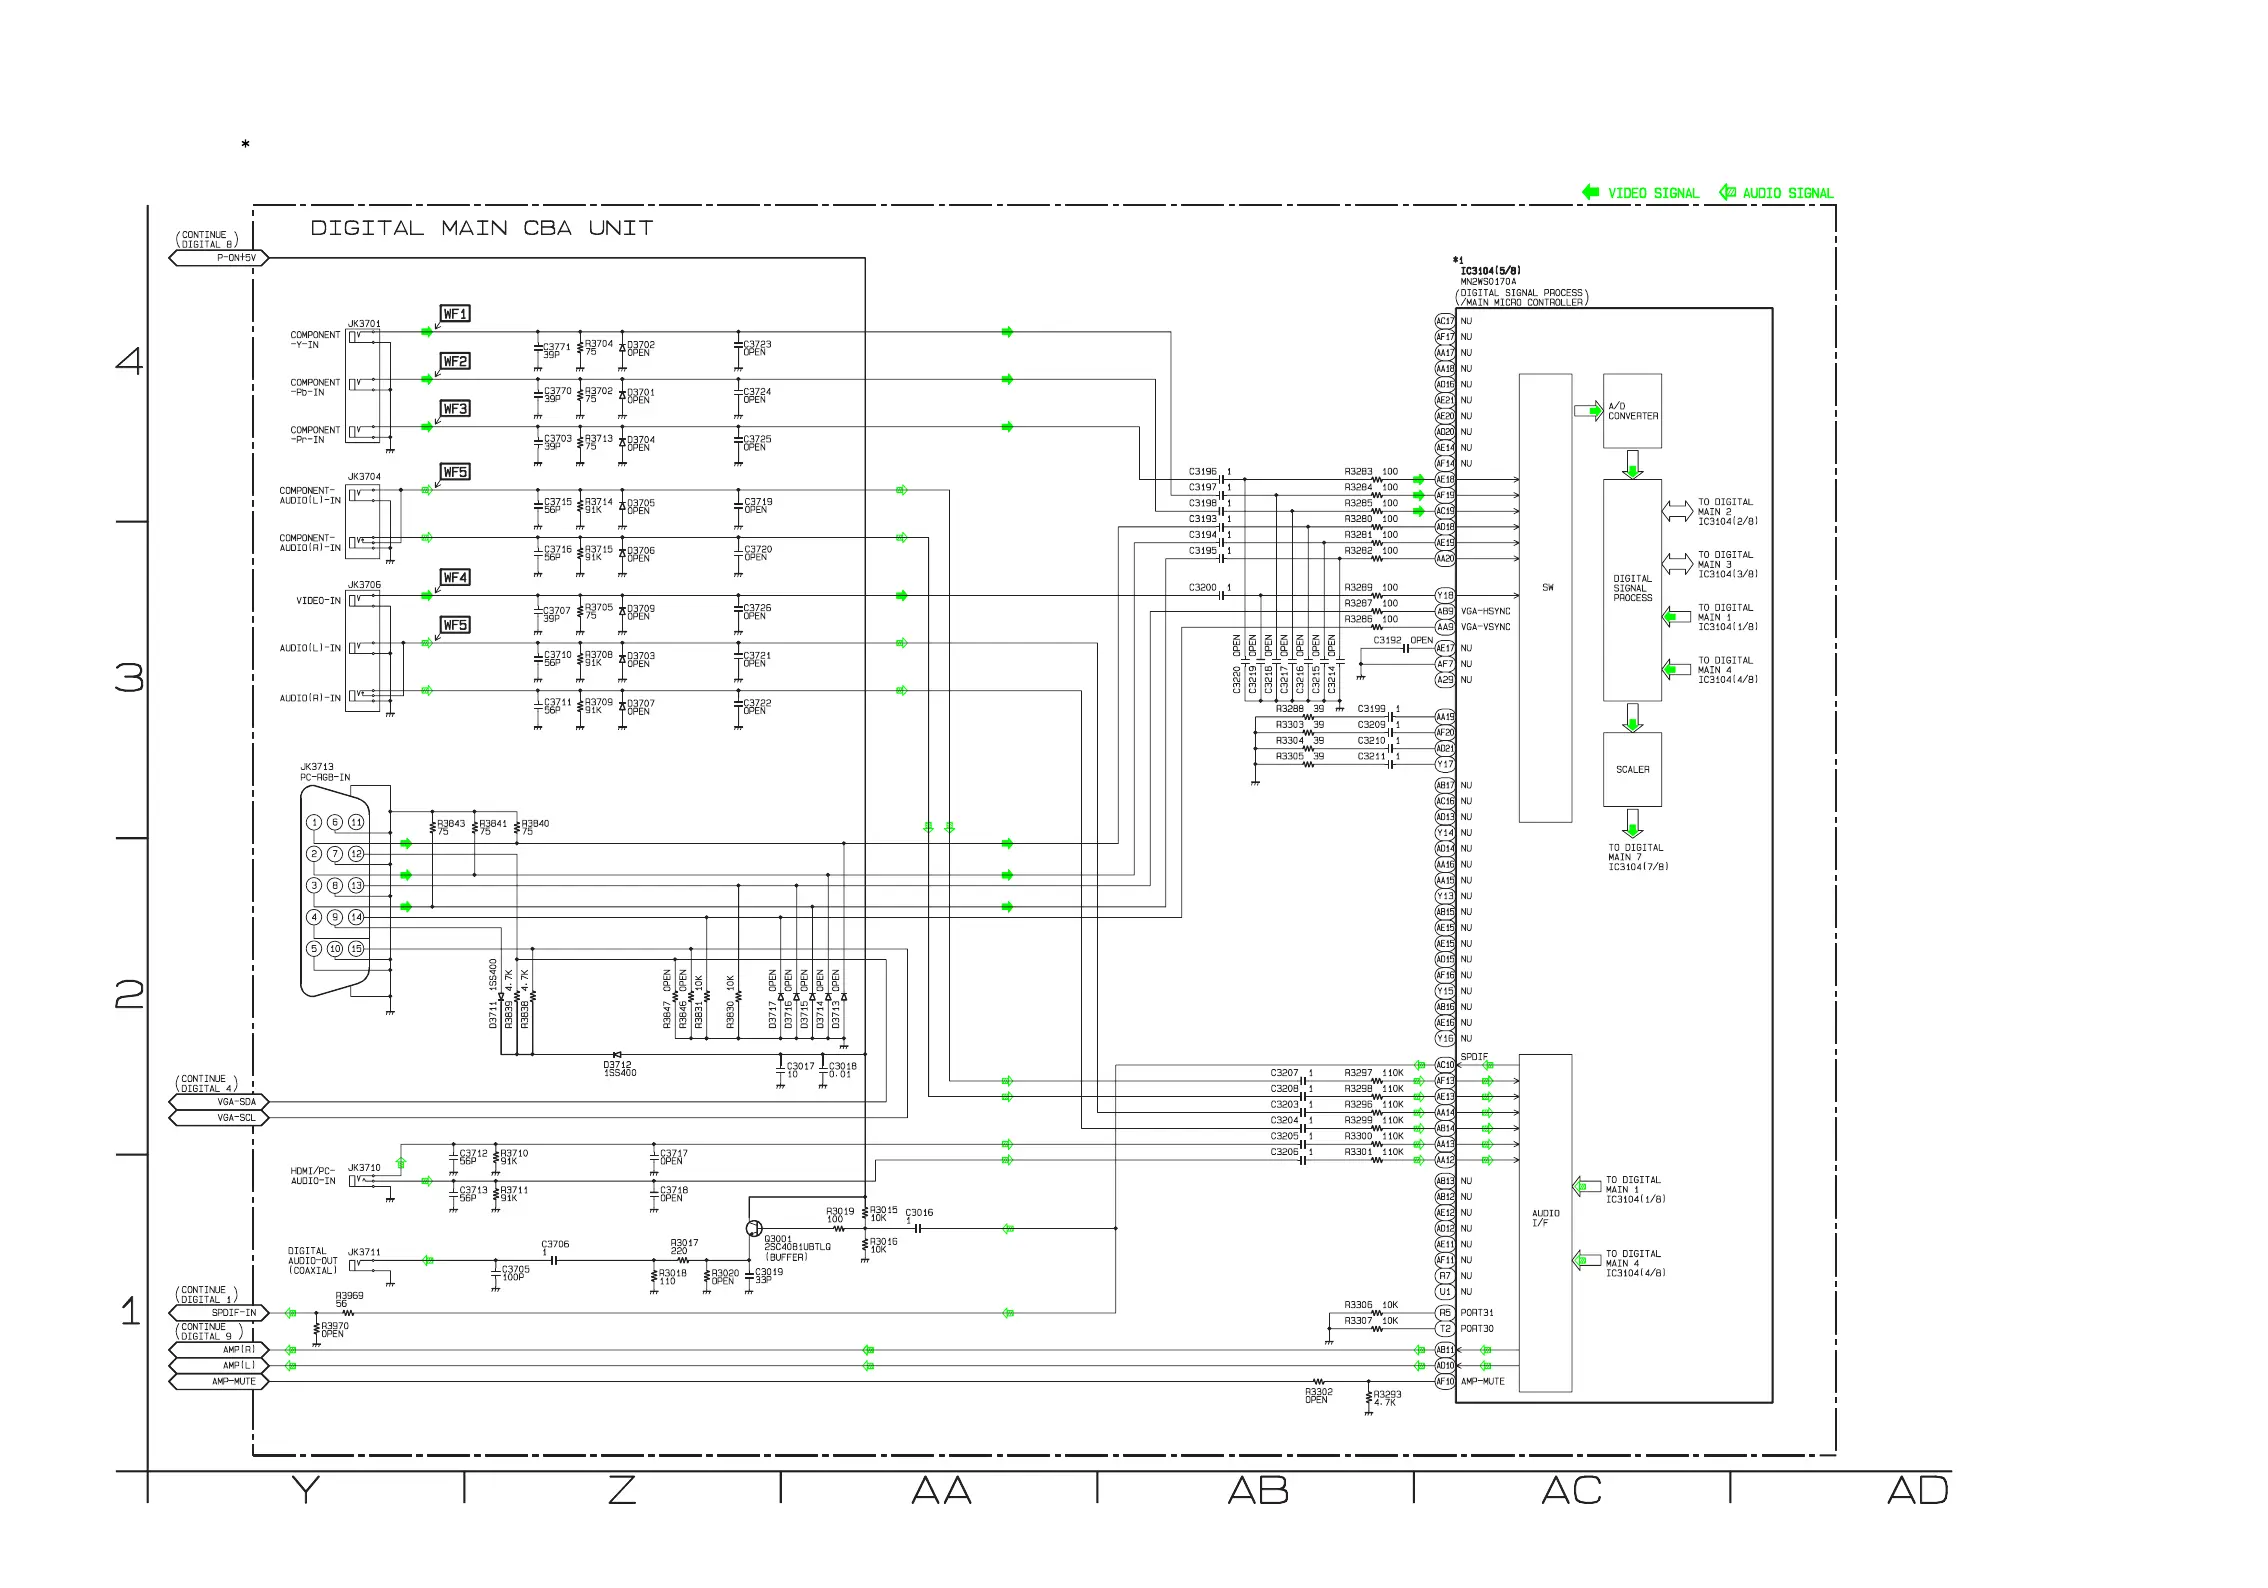2268x1588 pixels.
Task: Click the VIDEO SIGNAL legend arrow
Action: point(1590,192)
